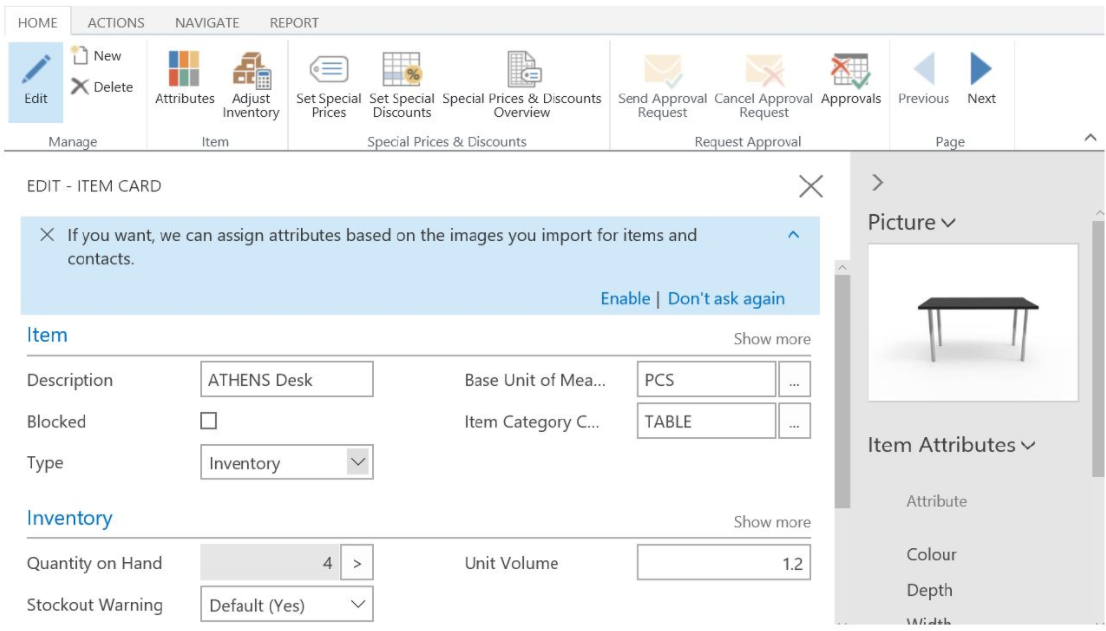Open Set Special Discounts
Viewport: 1106px width, 631px height.
(x=402, y=85)
